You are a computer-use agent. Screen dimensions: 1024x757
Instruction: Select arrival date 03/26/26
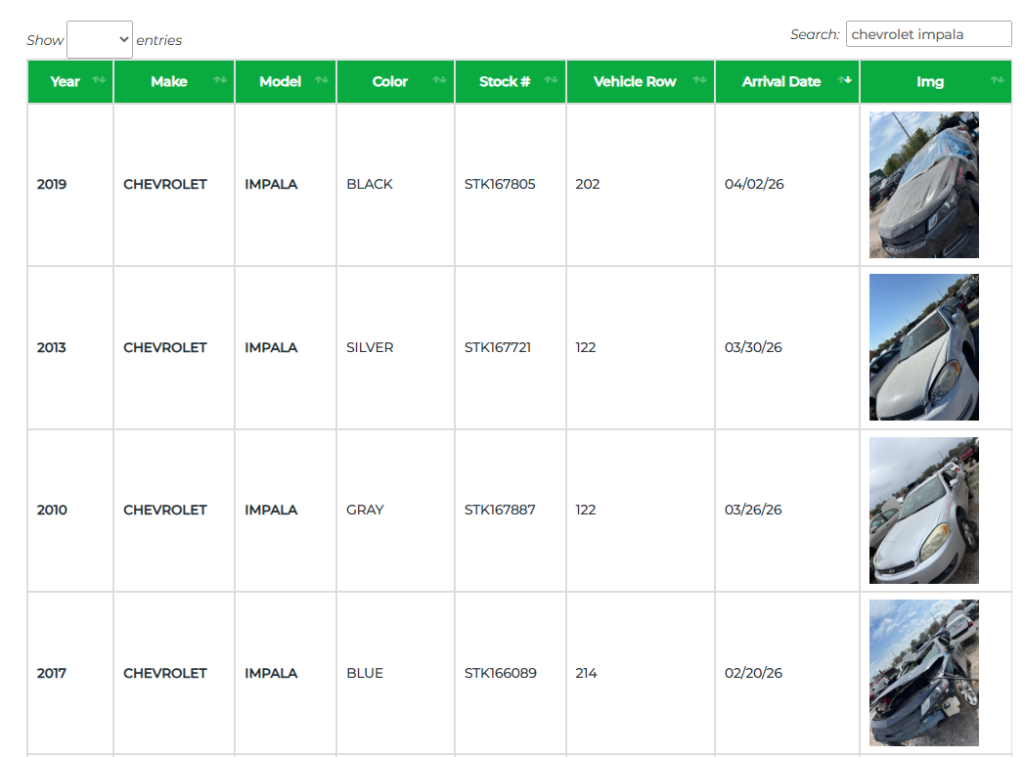(753, 510)
